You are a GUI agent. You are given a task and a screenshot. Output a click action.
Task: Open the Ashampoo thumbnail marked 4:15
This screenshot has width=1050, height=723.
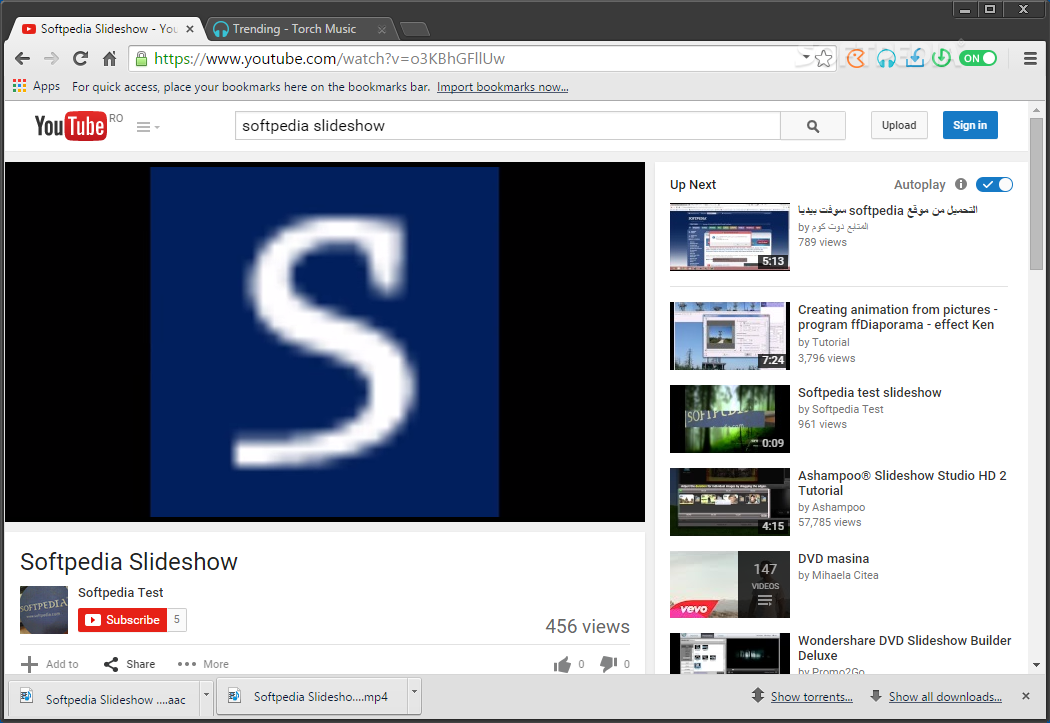click(x=730, y=502)
